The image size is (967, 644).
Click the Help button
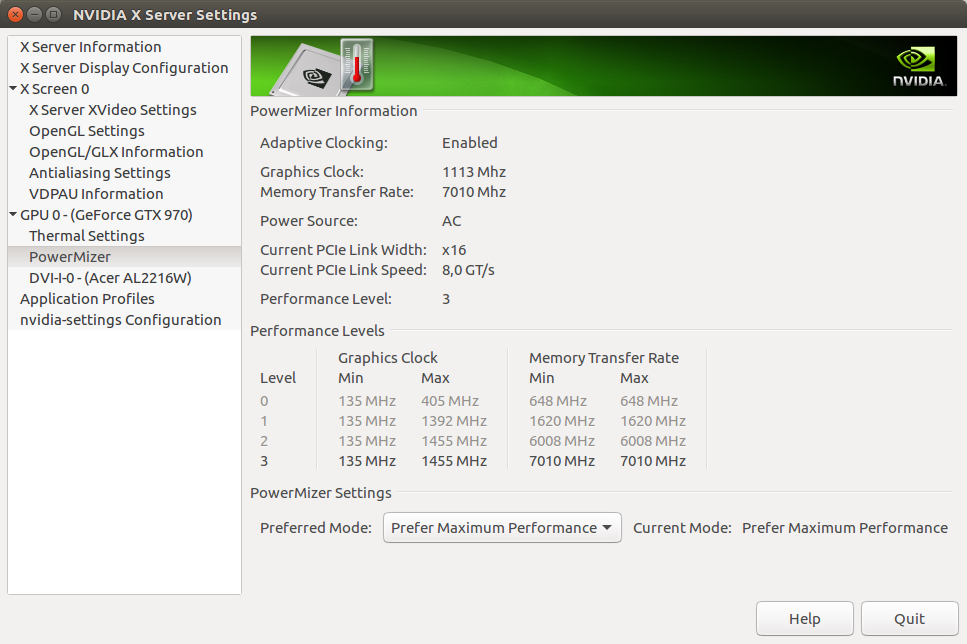pos(804,618)
